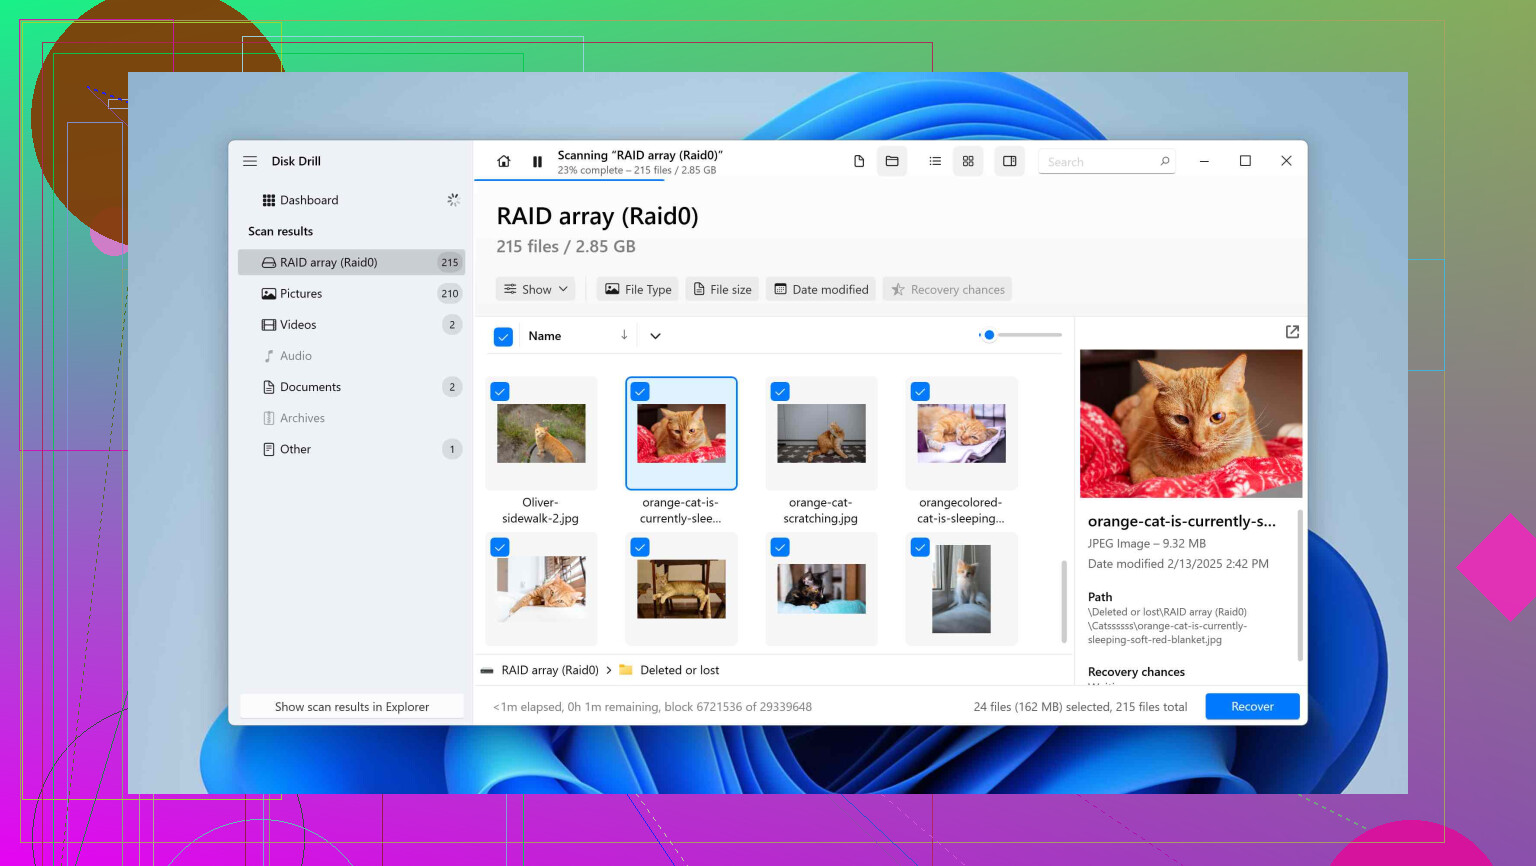Switch to list view layout
1536x866 pixels.
[x=935, y=162]
